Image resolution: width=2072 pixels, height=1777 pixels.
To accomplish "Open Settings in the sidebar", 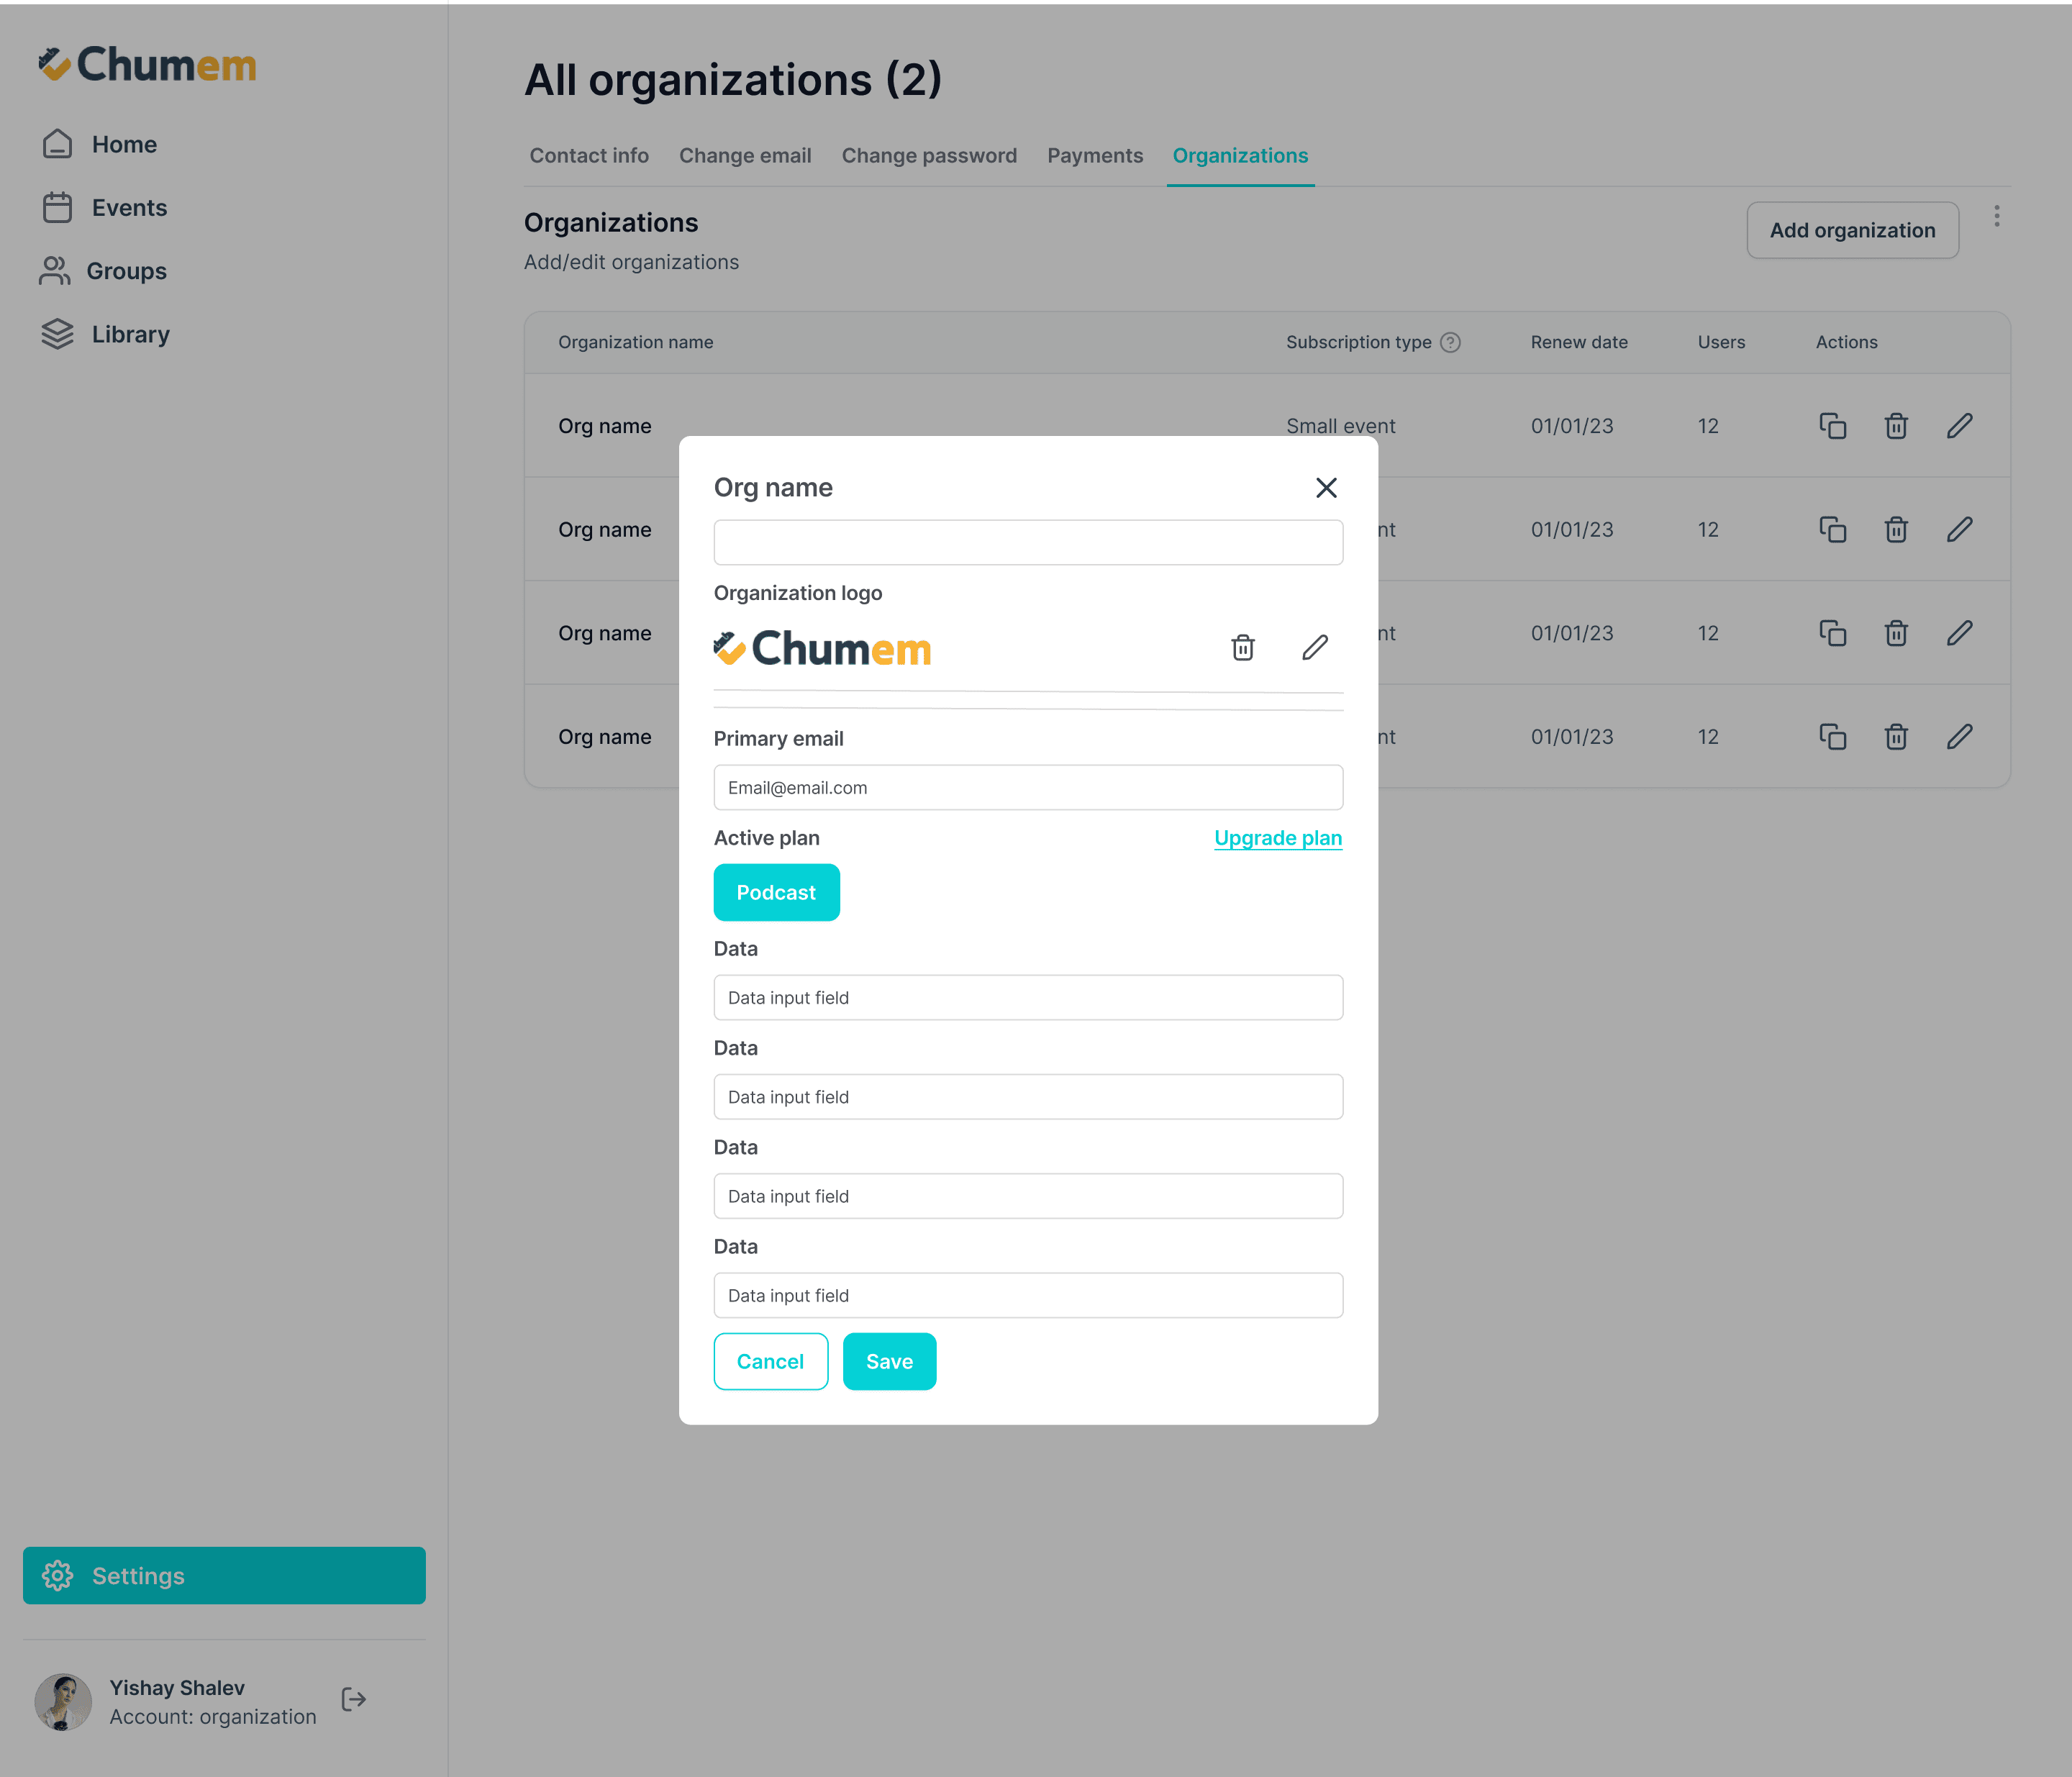I will pyautogui.click(x=224, y=1575).
